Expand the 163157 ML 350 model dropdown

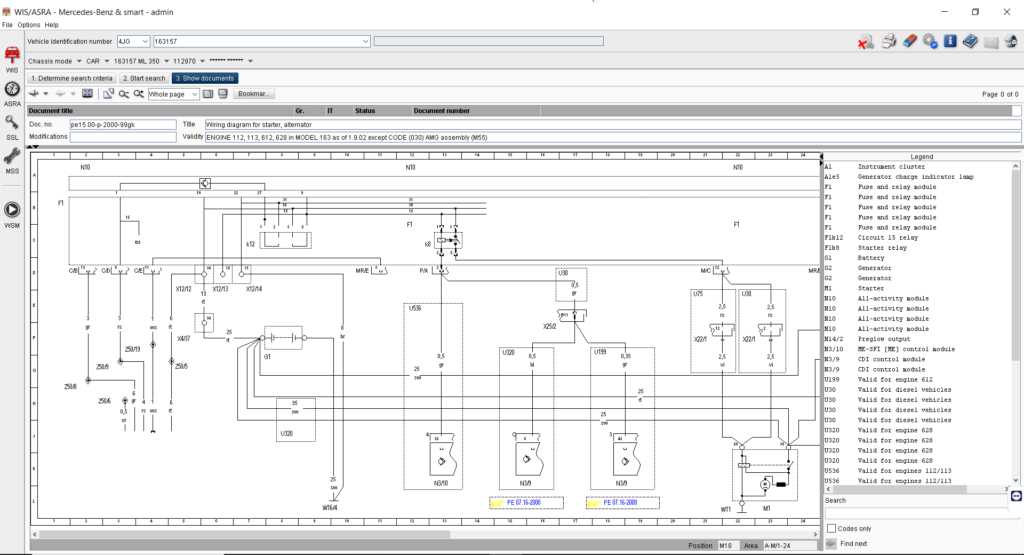click(166, 61)
